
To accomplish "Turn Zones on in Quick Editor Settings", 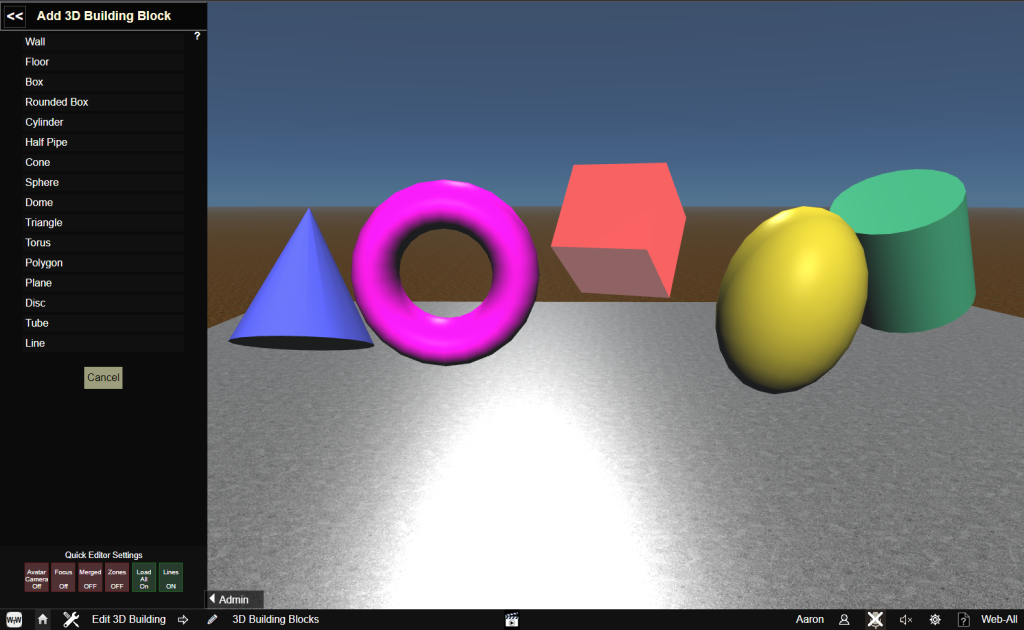I will click(116, 577).
